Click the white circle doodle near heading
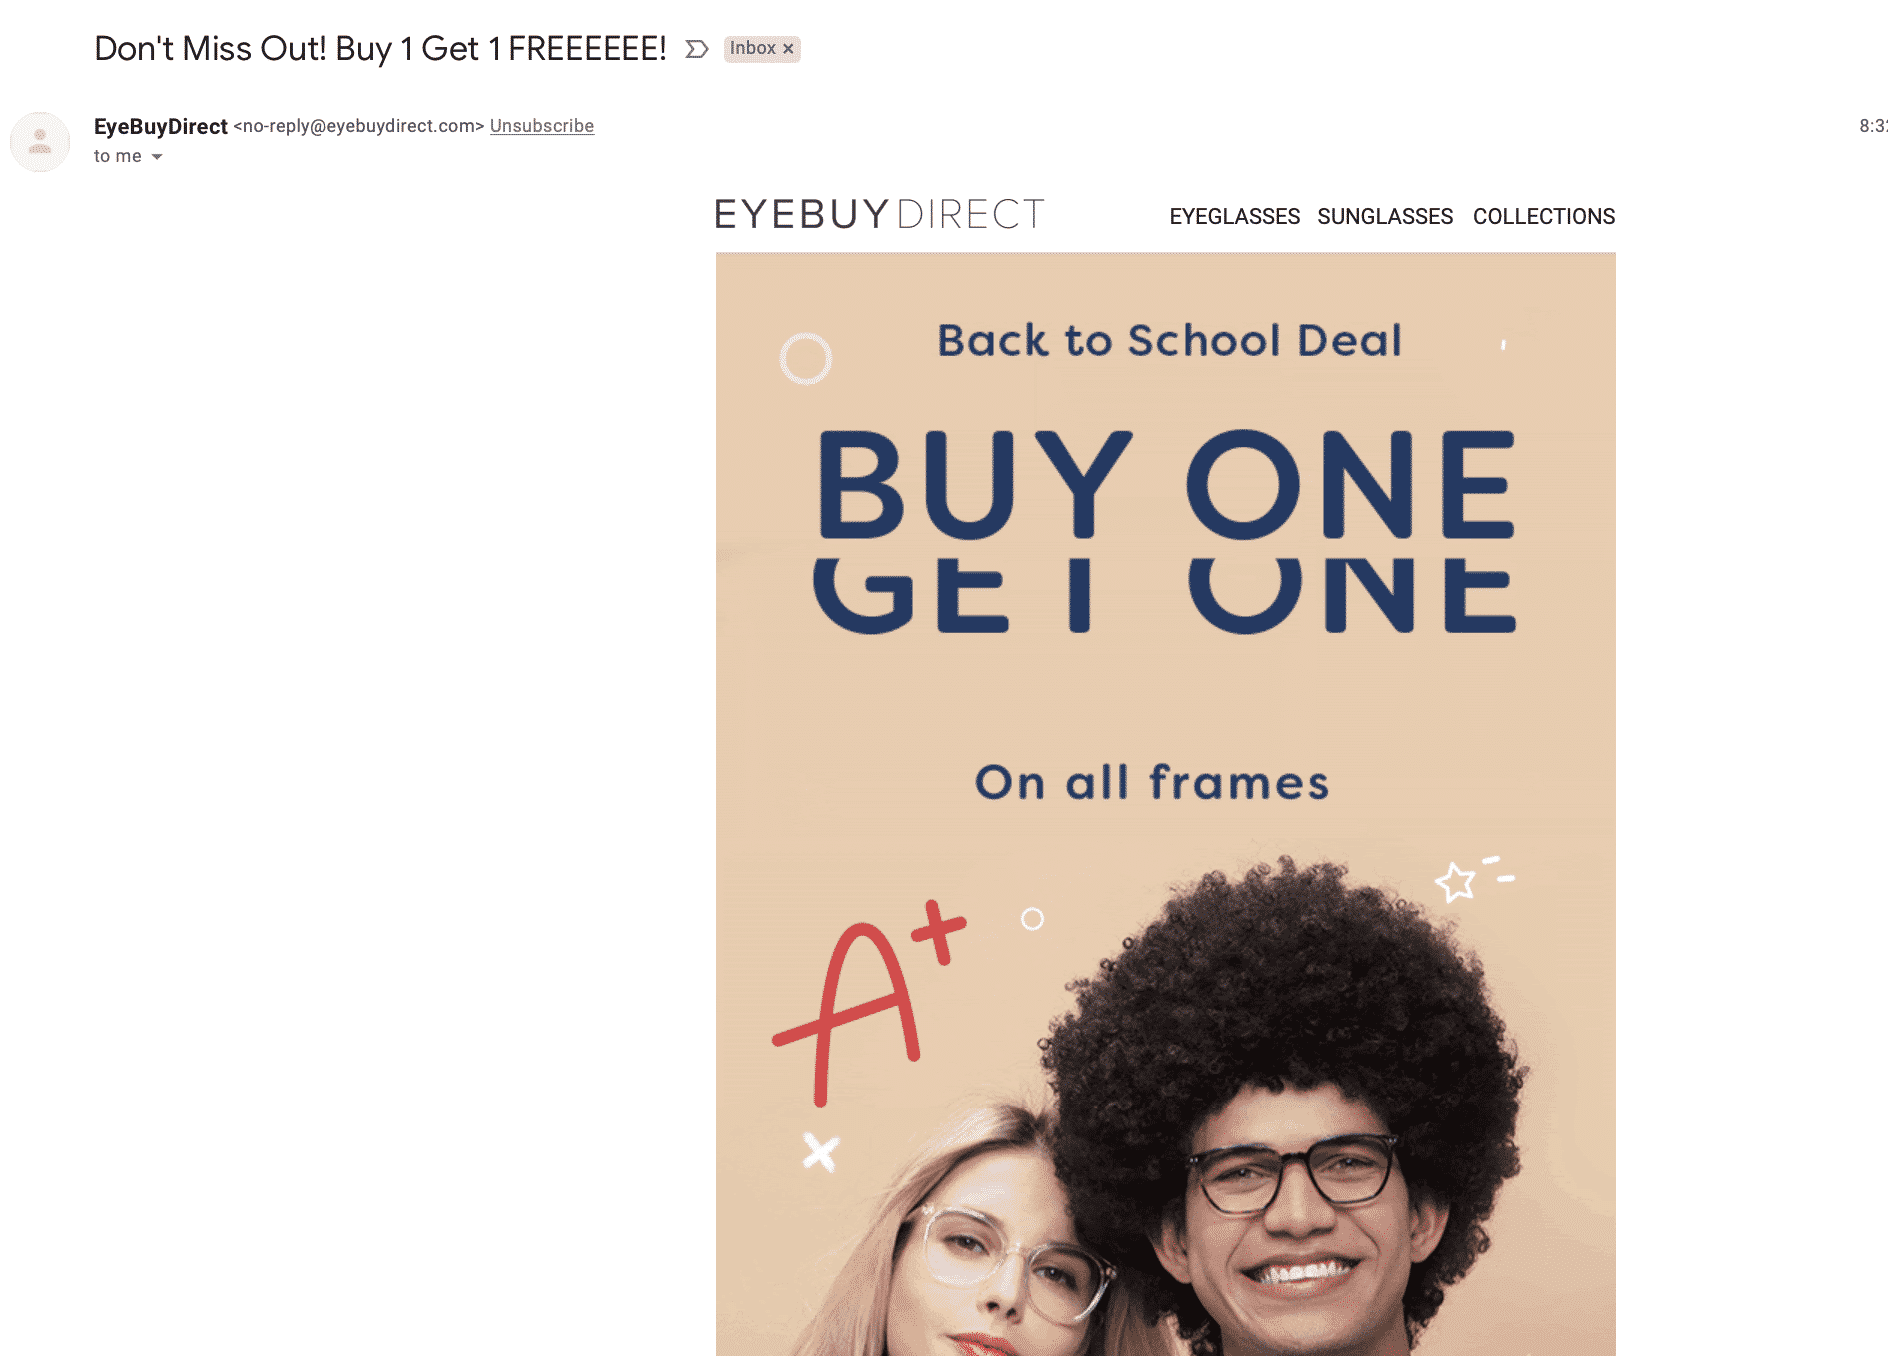Viewport: 1888px width, 1356px height. click(805, 358)
